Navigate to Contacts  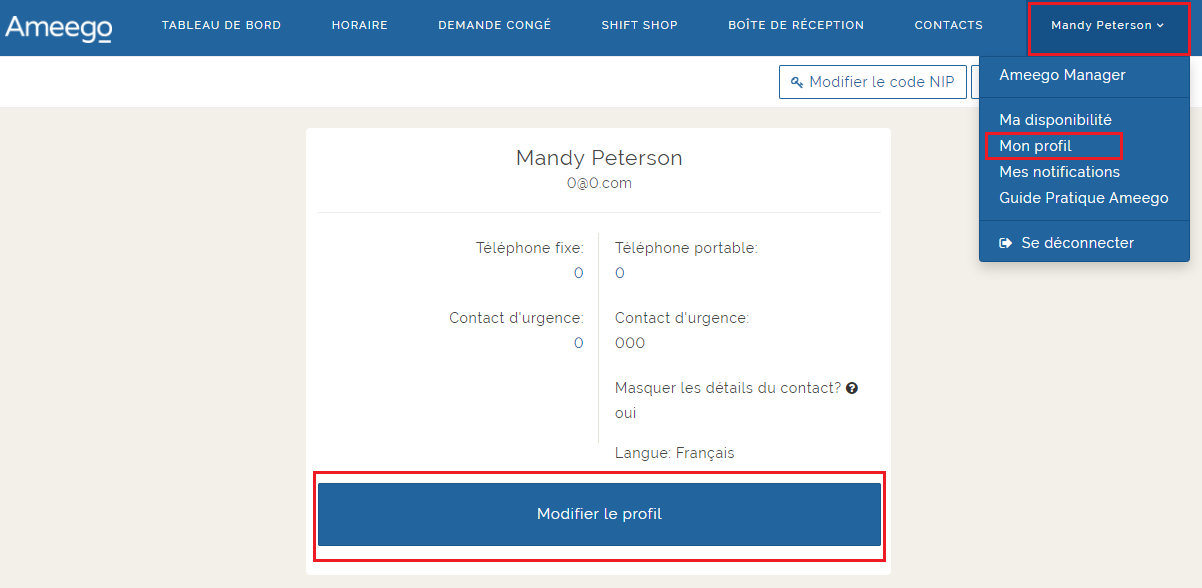coord(948,26)
